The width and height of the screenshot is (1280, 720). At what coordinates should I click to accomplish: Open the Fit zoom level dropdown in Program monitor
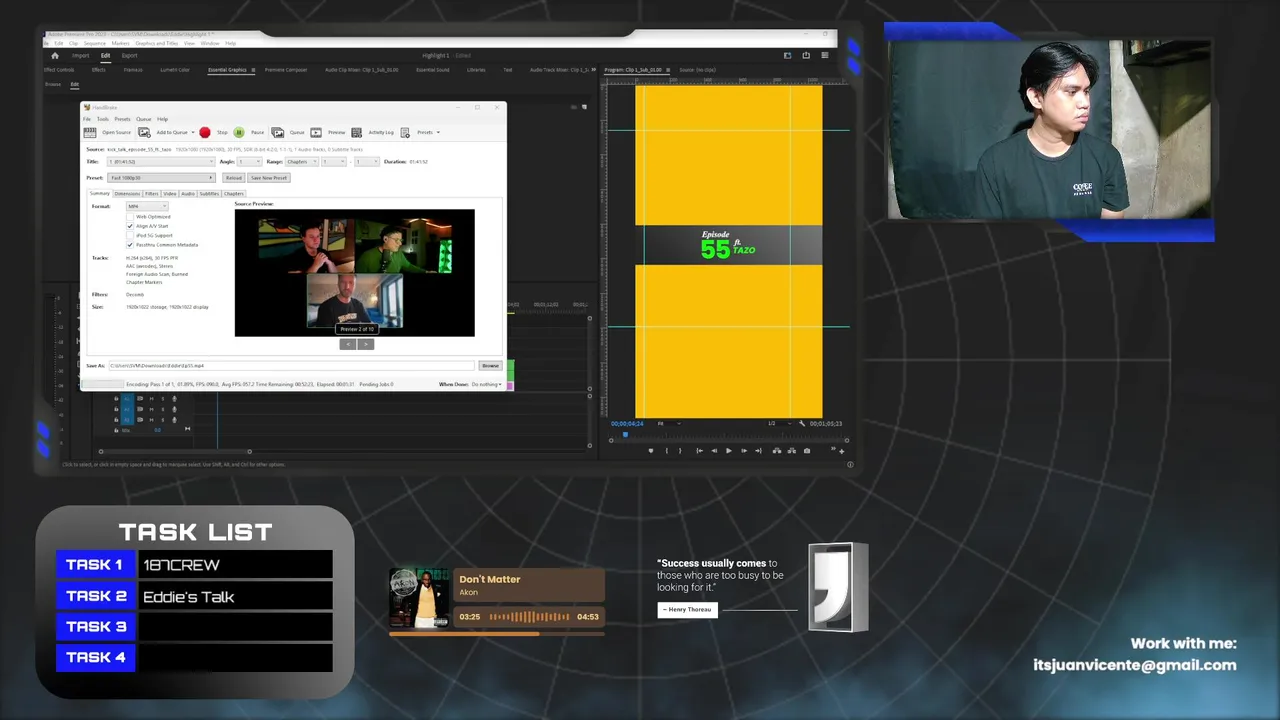(x=669, y=424)
